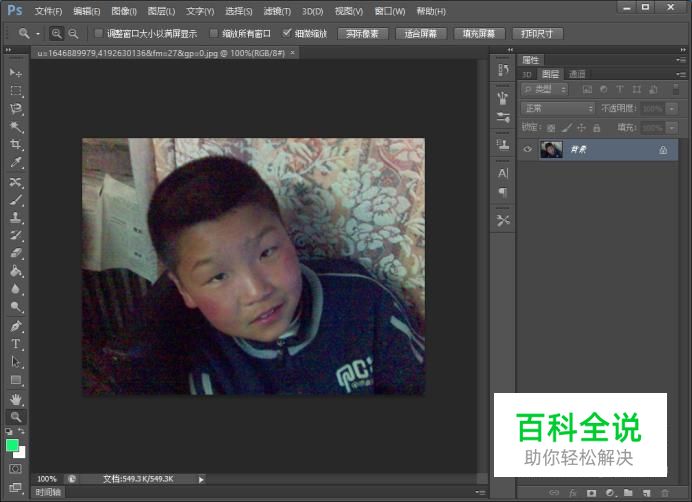Click the Create new group folder icon
Screen dimensions: 692x502
point(628,493)
